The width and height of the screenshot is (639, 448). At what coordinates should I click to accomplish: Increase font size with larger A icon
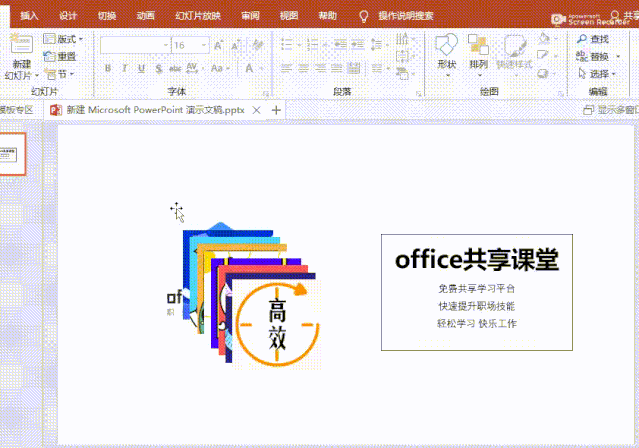point(218,45)
